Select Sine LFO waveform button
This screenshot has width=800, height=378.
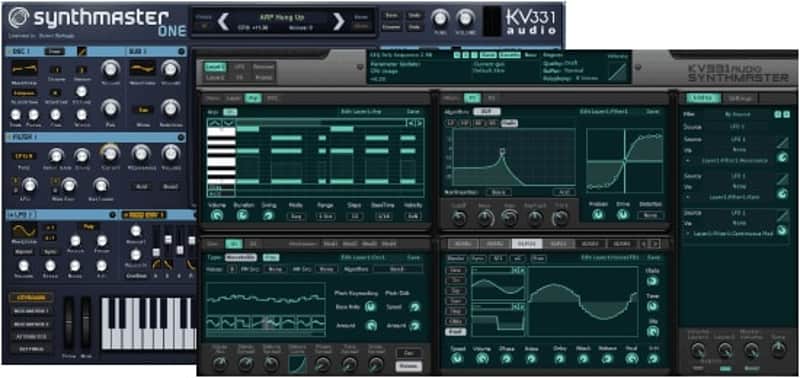point(455,270)
